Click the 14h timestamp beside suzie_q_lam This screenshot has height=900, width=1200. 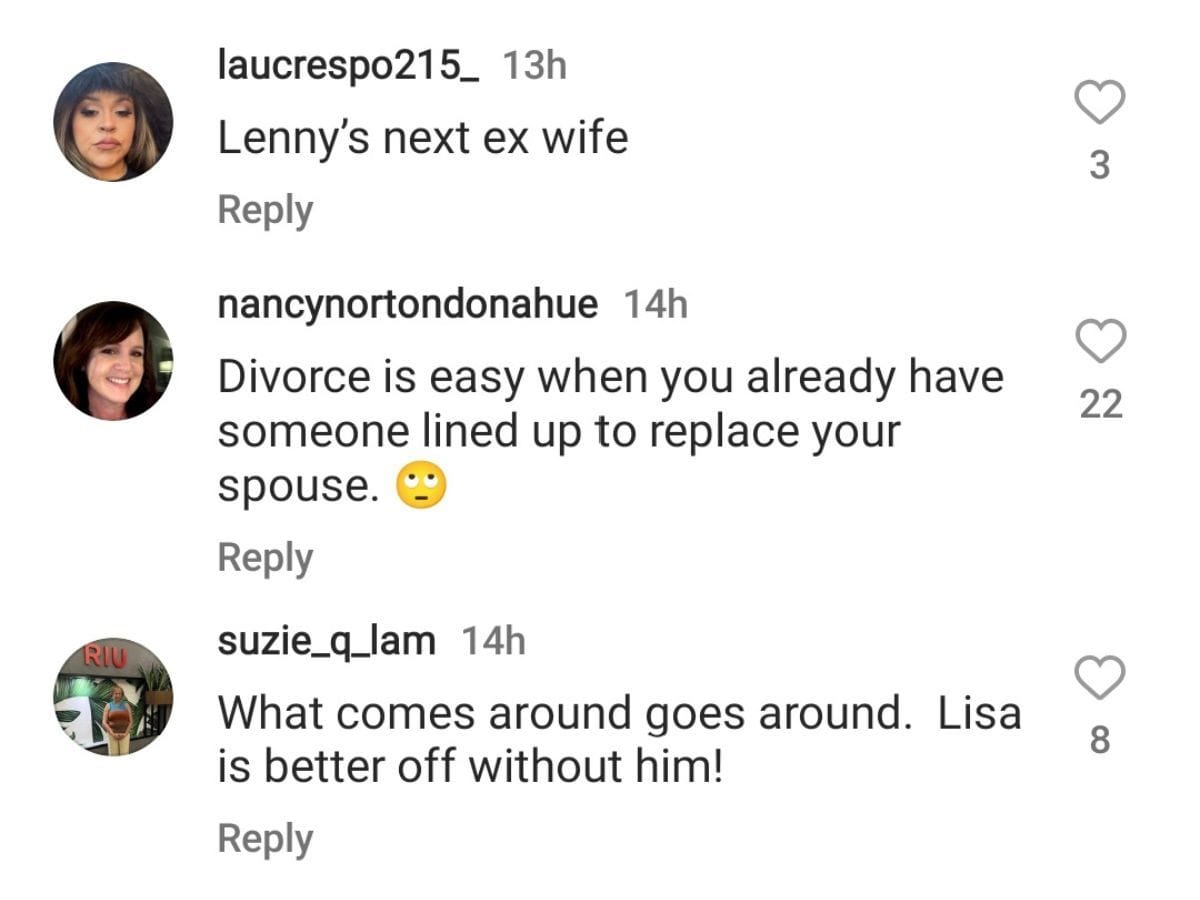point(492,641)
